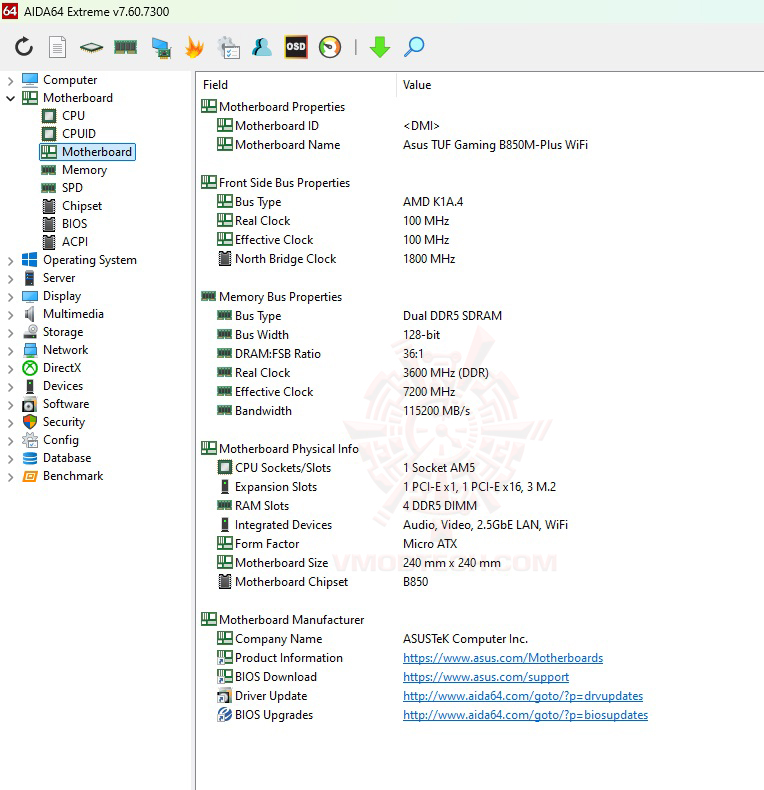The height and width of the screenshot is (790, 764).
Task: Expand the Server tree node
Action: click(10, 279)
